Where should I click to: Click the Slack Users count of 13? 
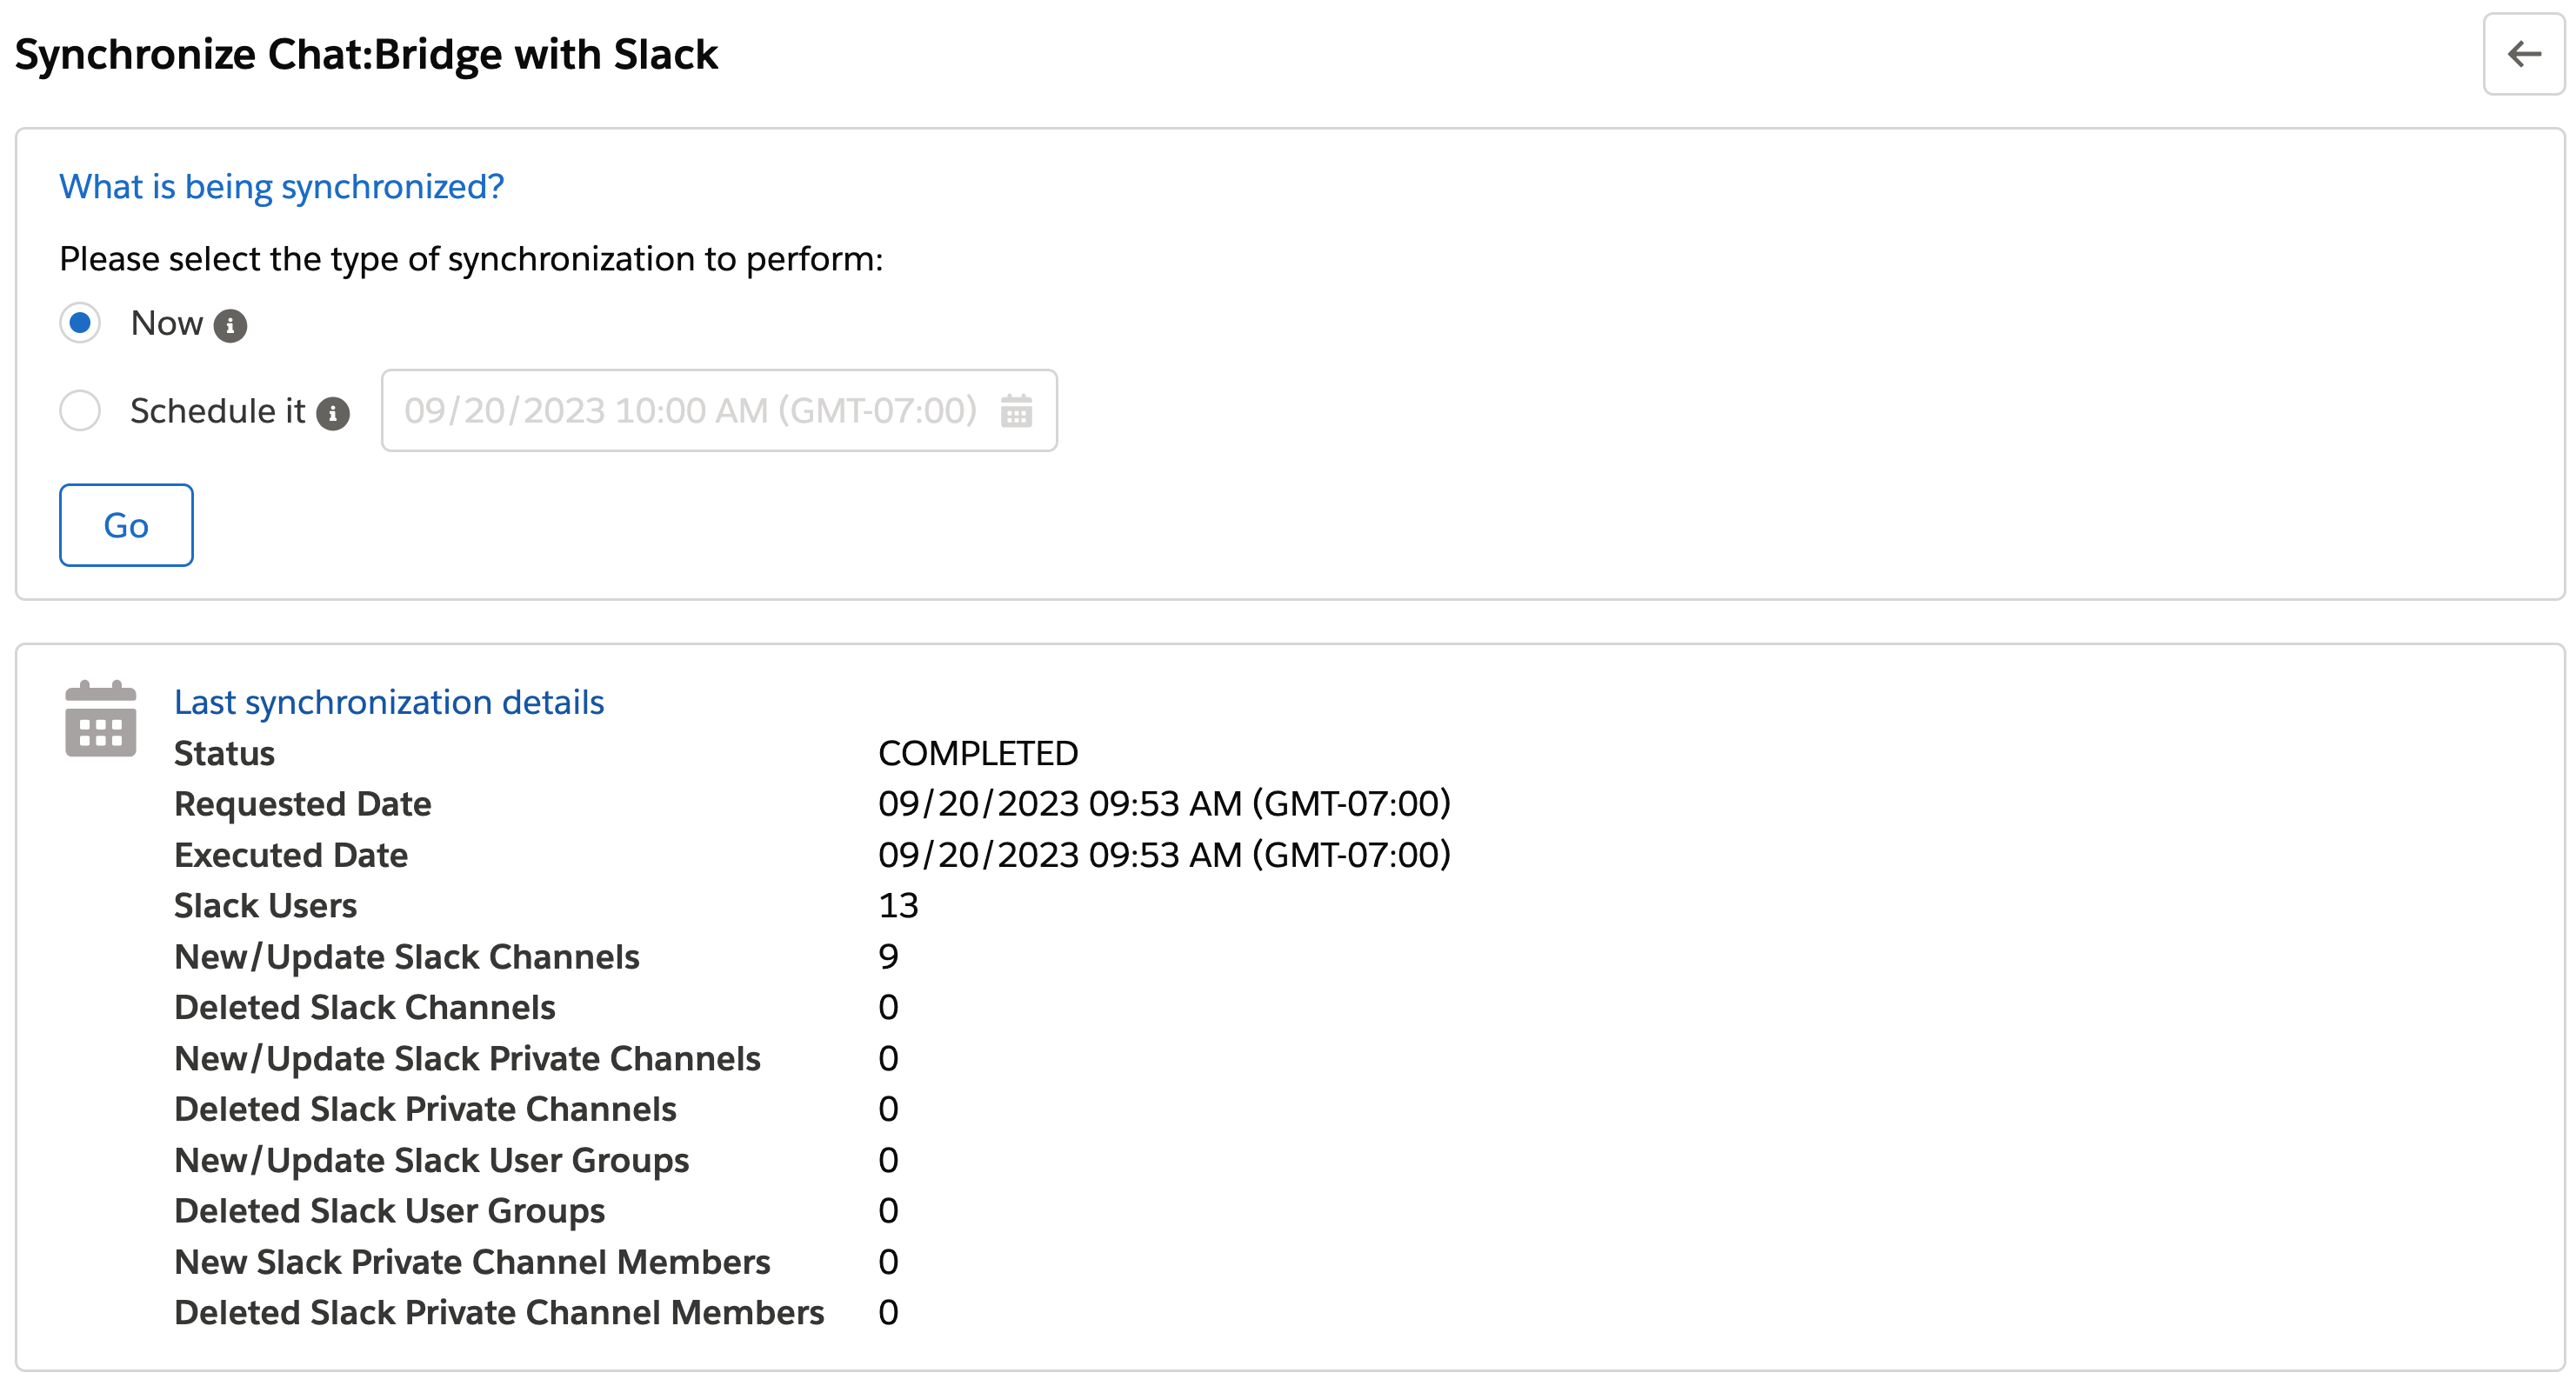(898, 906)
